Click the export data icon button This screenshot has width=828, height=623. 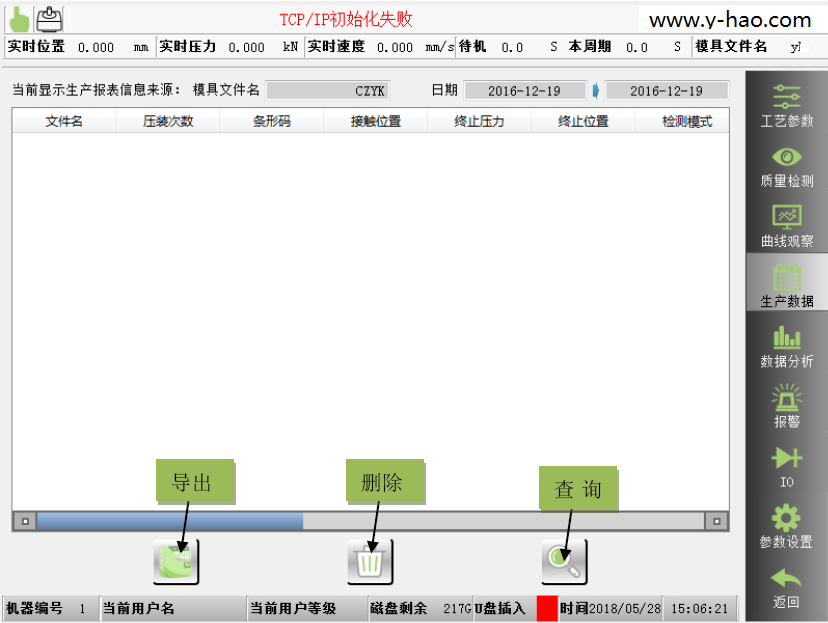pos(176,562)
